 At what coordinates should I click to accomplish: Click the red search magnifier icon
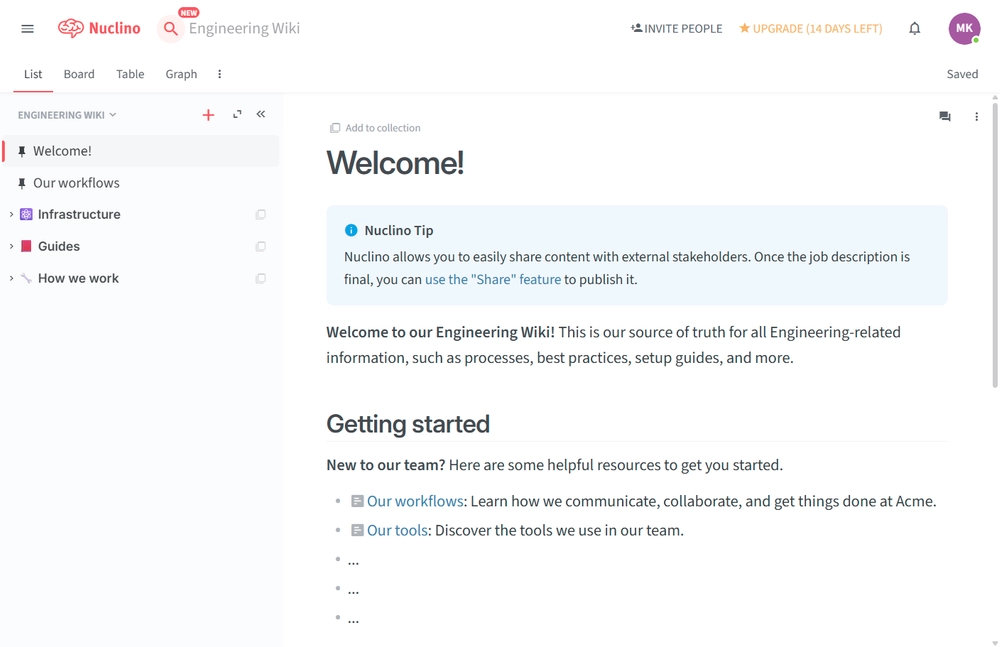(170, 29)
